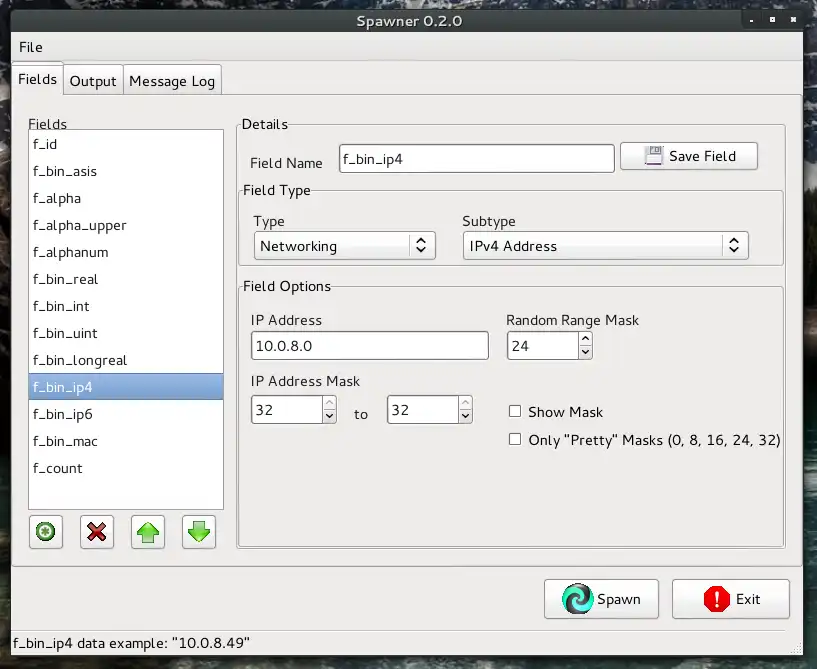Click the first IP Address Mask field
The width and height of the screenshot is (817, 669).
(x=287, y=410)
